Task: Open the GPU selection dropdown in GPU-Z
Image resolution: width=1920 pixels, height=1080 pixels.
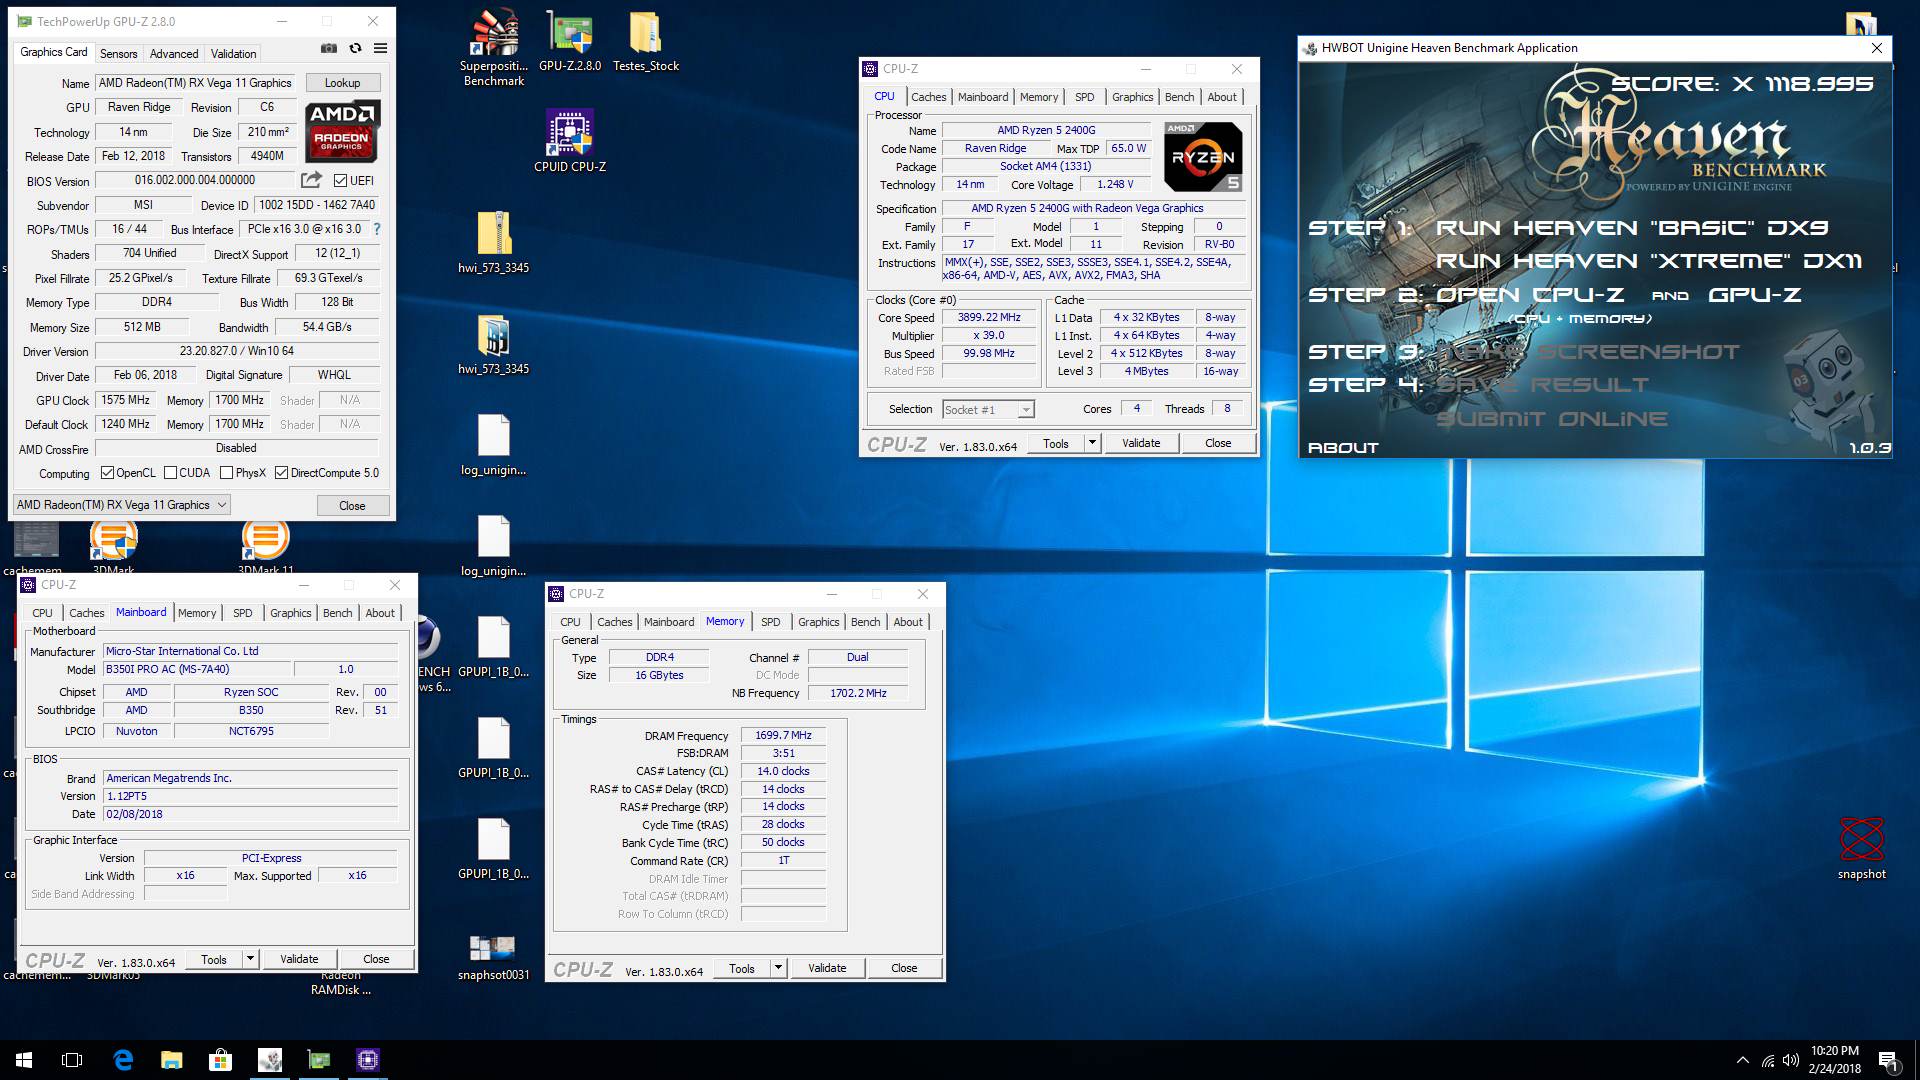Action: point(122,505)
